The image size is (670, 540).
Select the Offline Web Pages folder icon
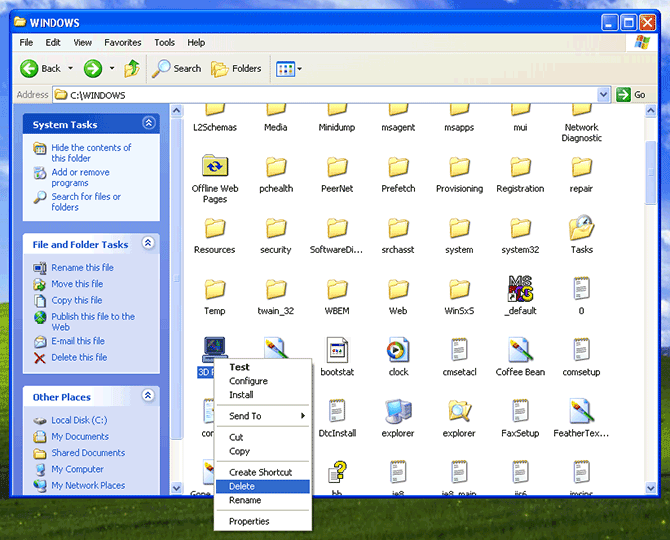pos(215,166)
